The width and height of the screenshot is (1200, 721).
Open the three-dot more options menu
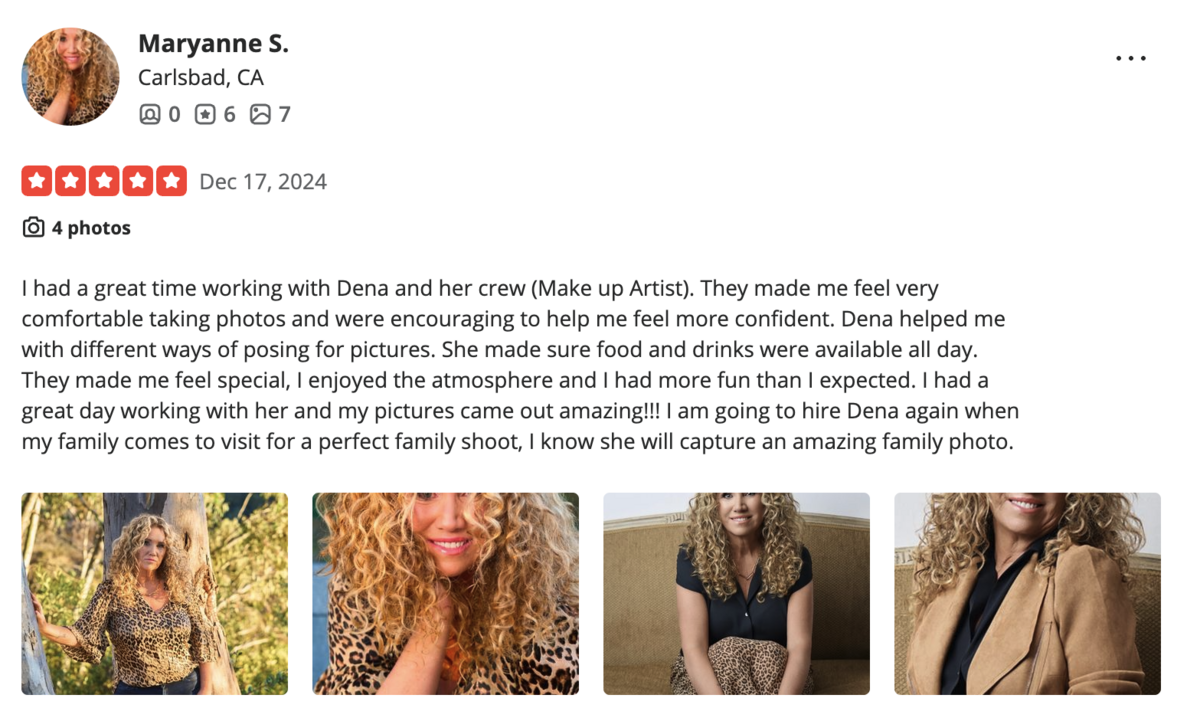[1131, 58]
